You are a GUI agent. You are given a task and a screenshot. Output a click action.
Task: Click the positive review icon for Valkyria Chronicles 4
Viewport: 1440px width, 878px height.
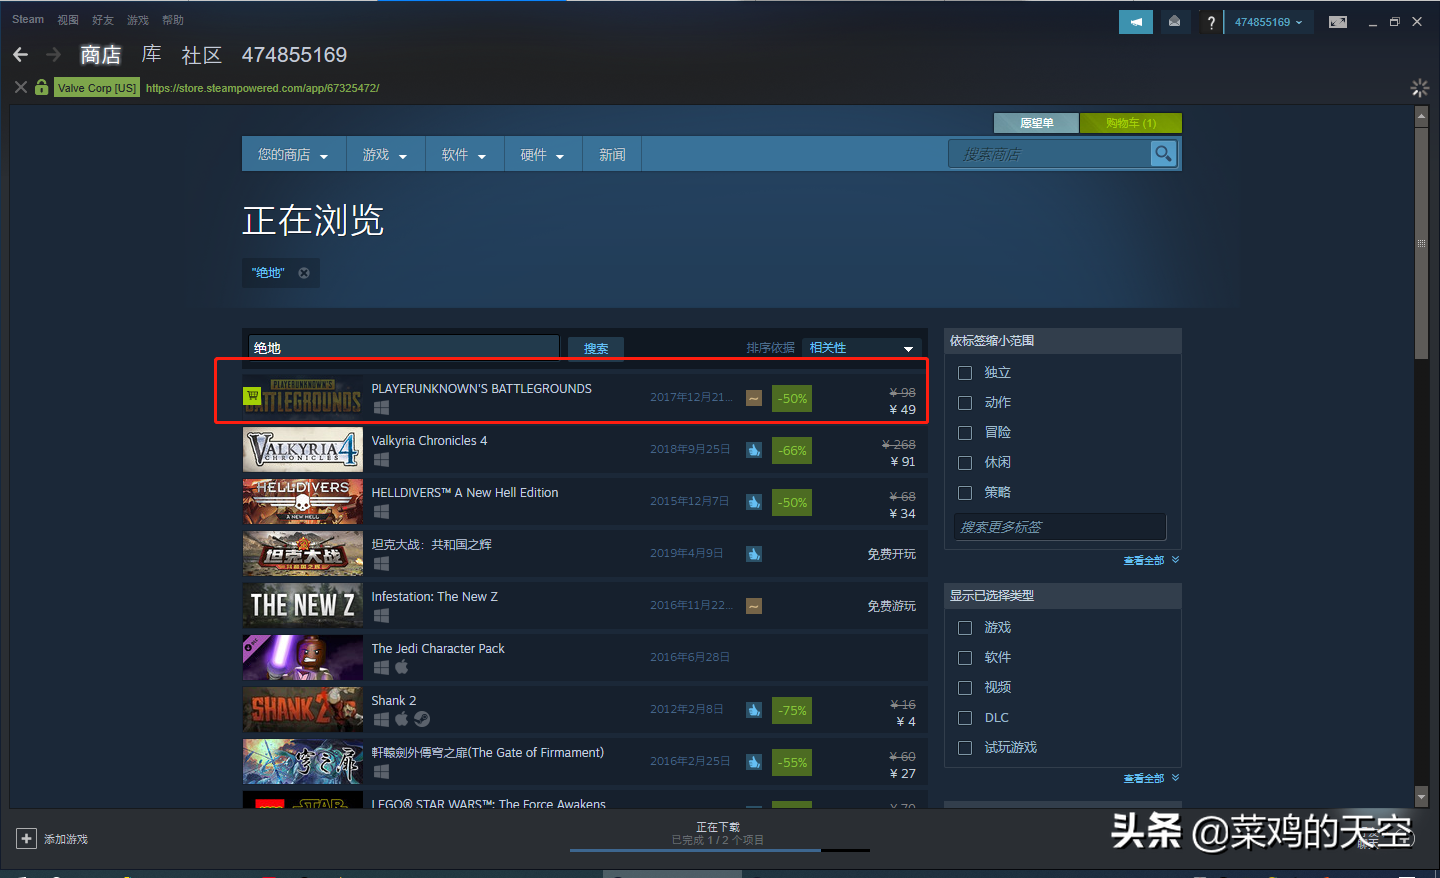click(754, 450)
